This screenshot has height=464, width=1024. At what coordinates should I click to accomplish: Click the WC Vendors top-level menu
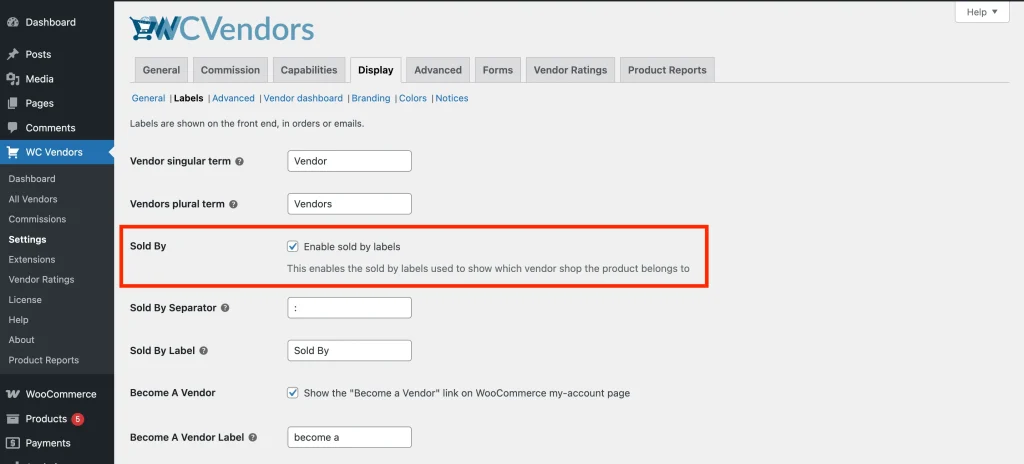coord(57,152)
